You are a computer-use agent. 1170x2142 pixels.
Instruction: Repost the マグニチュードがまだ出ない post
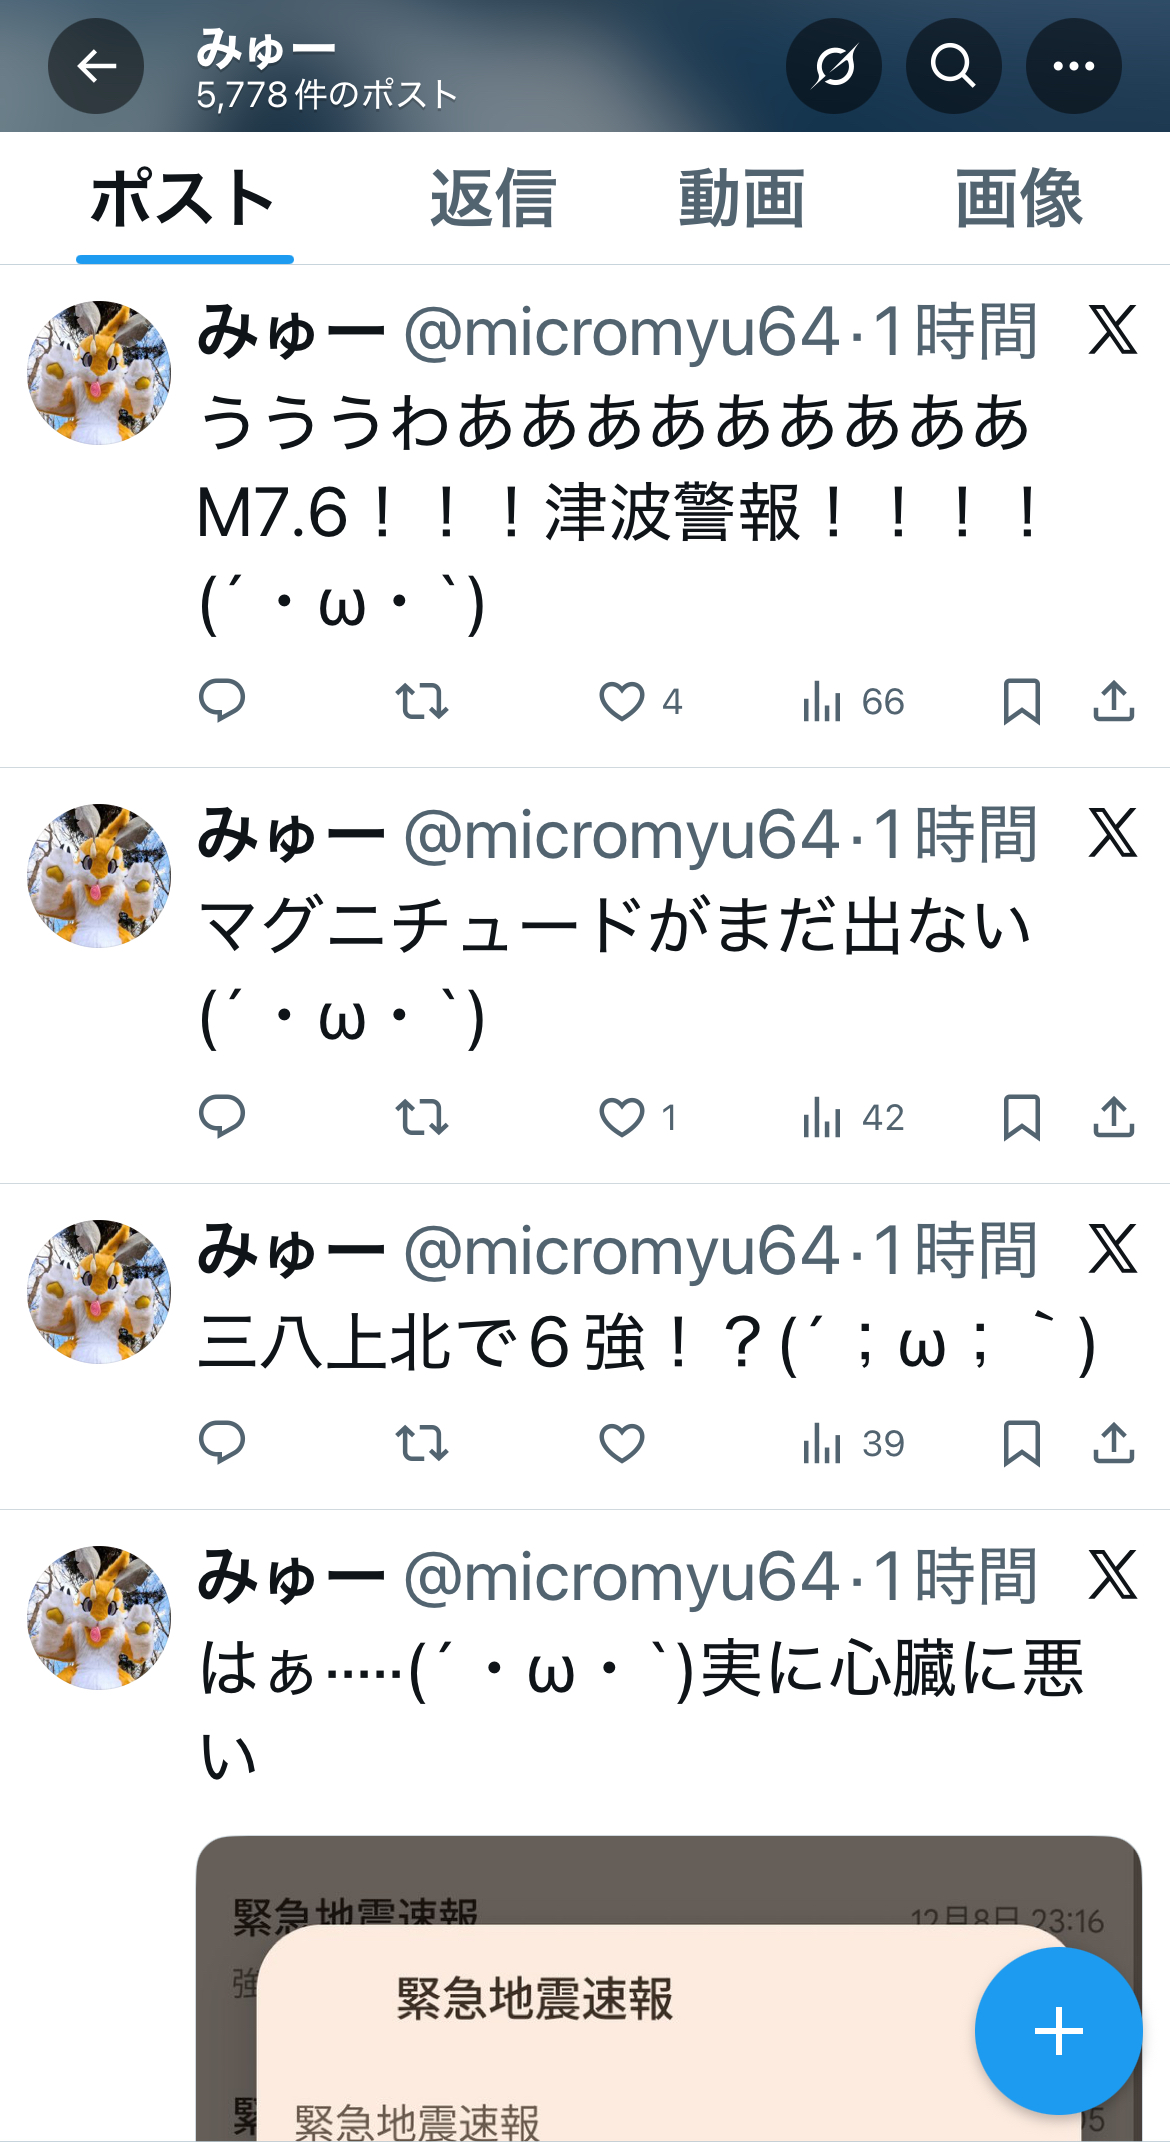point(421,1117)
